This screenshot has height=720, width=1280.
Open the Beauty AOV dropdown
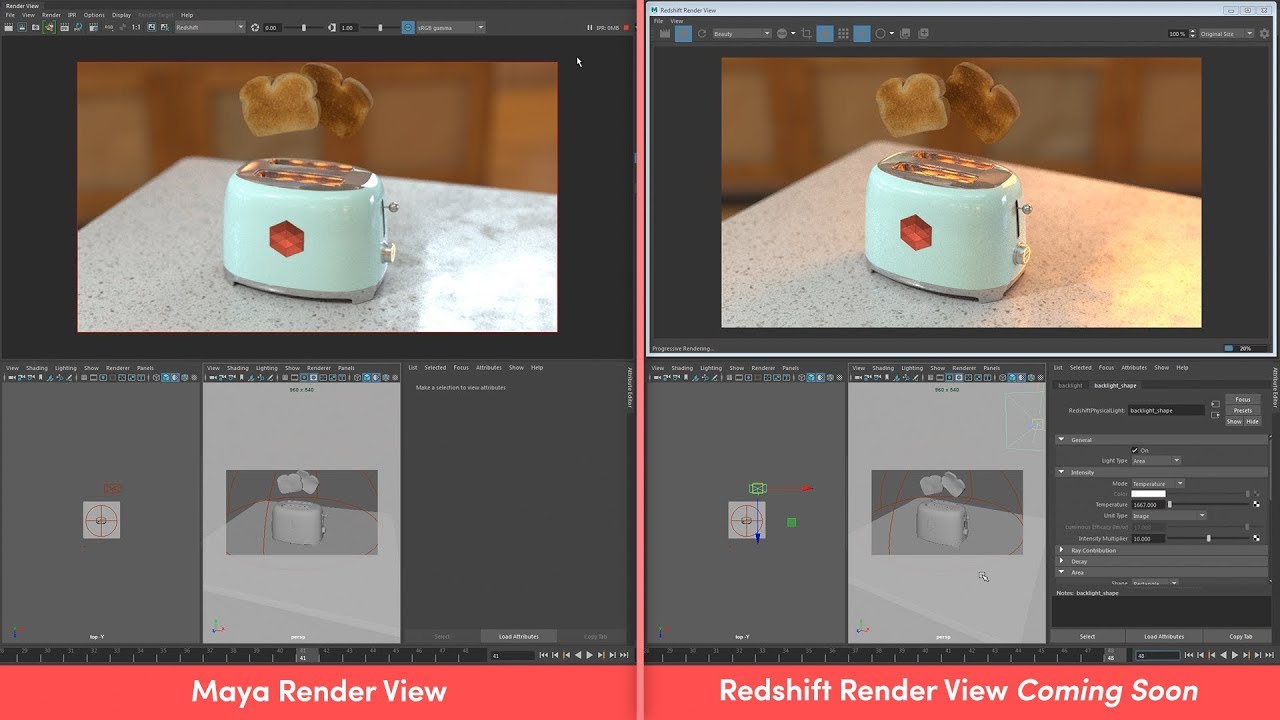741,34
